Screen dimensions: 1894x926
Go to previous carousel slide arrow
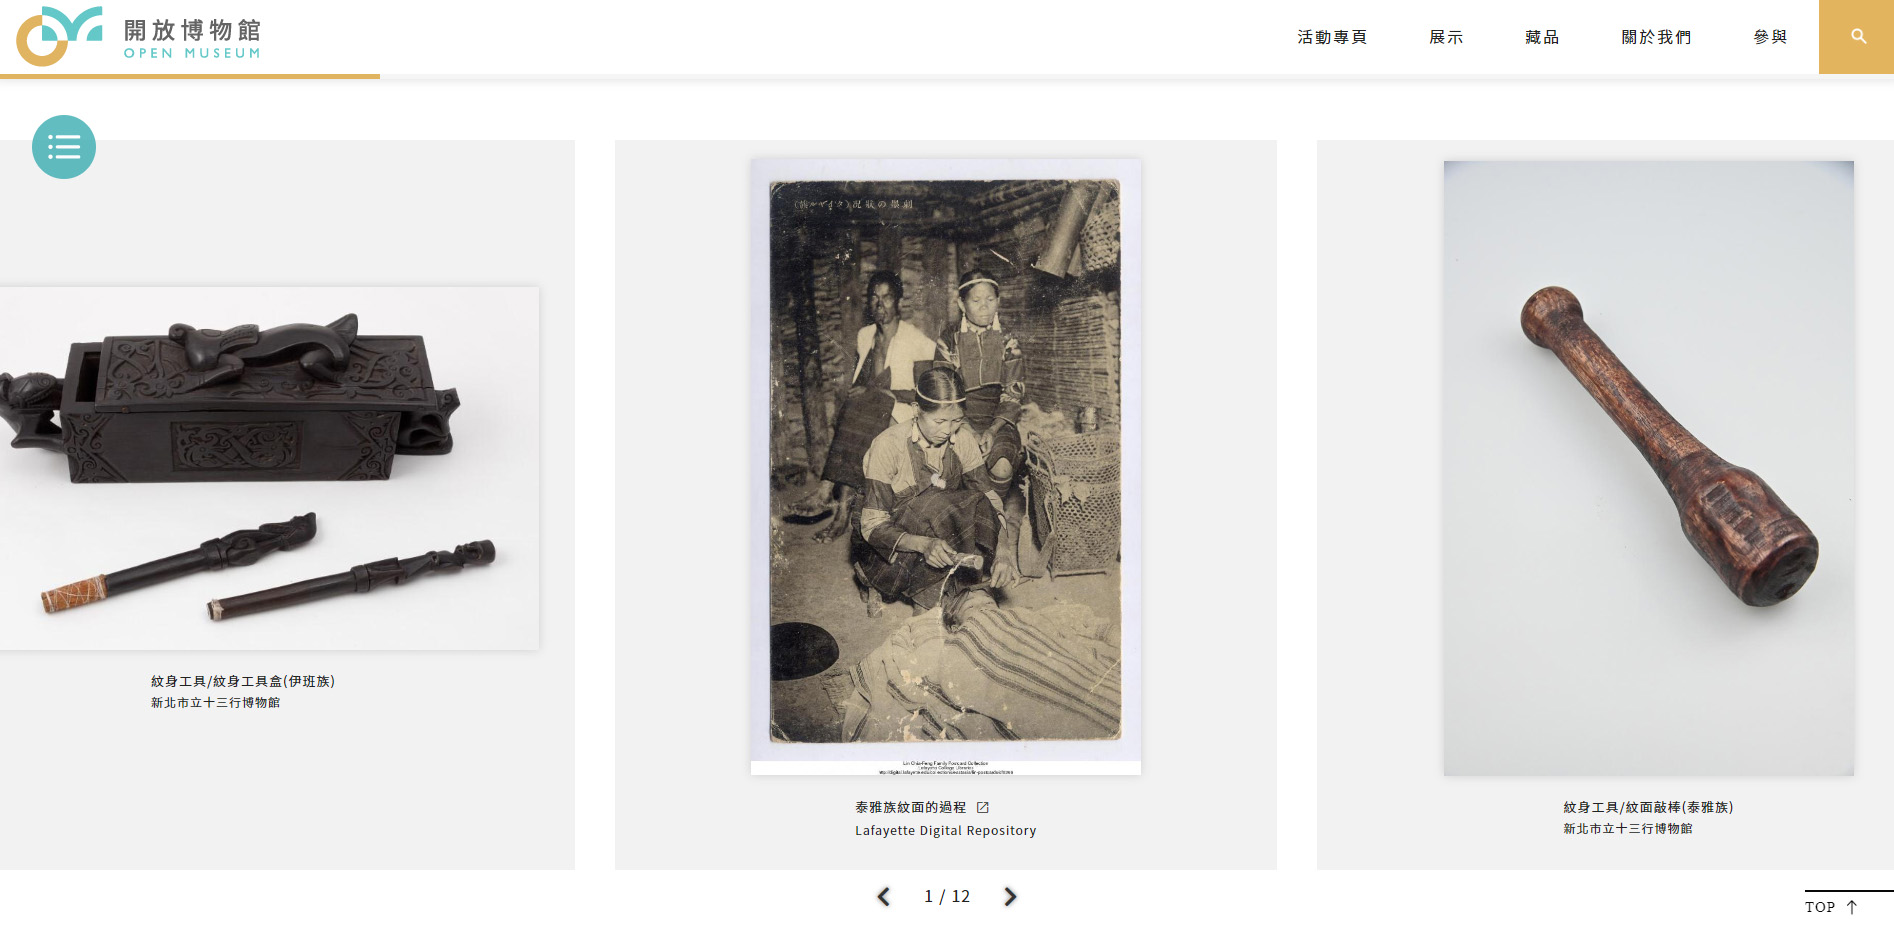884,897
